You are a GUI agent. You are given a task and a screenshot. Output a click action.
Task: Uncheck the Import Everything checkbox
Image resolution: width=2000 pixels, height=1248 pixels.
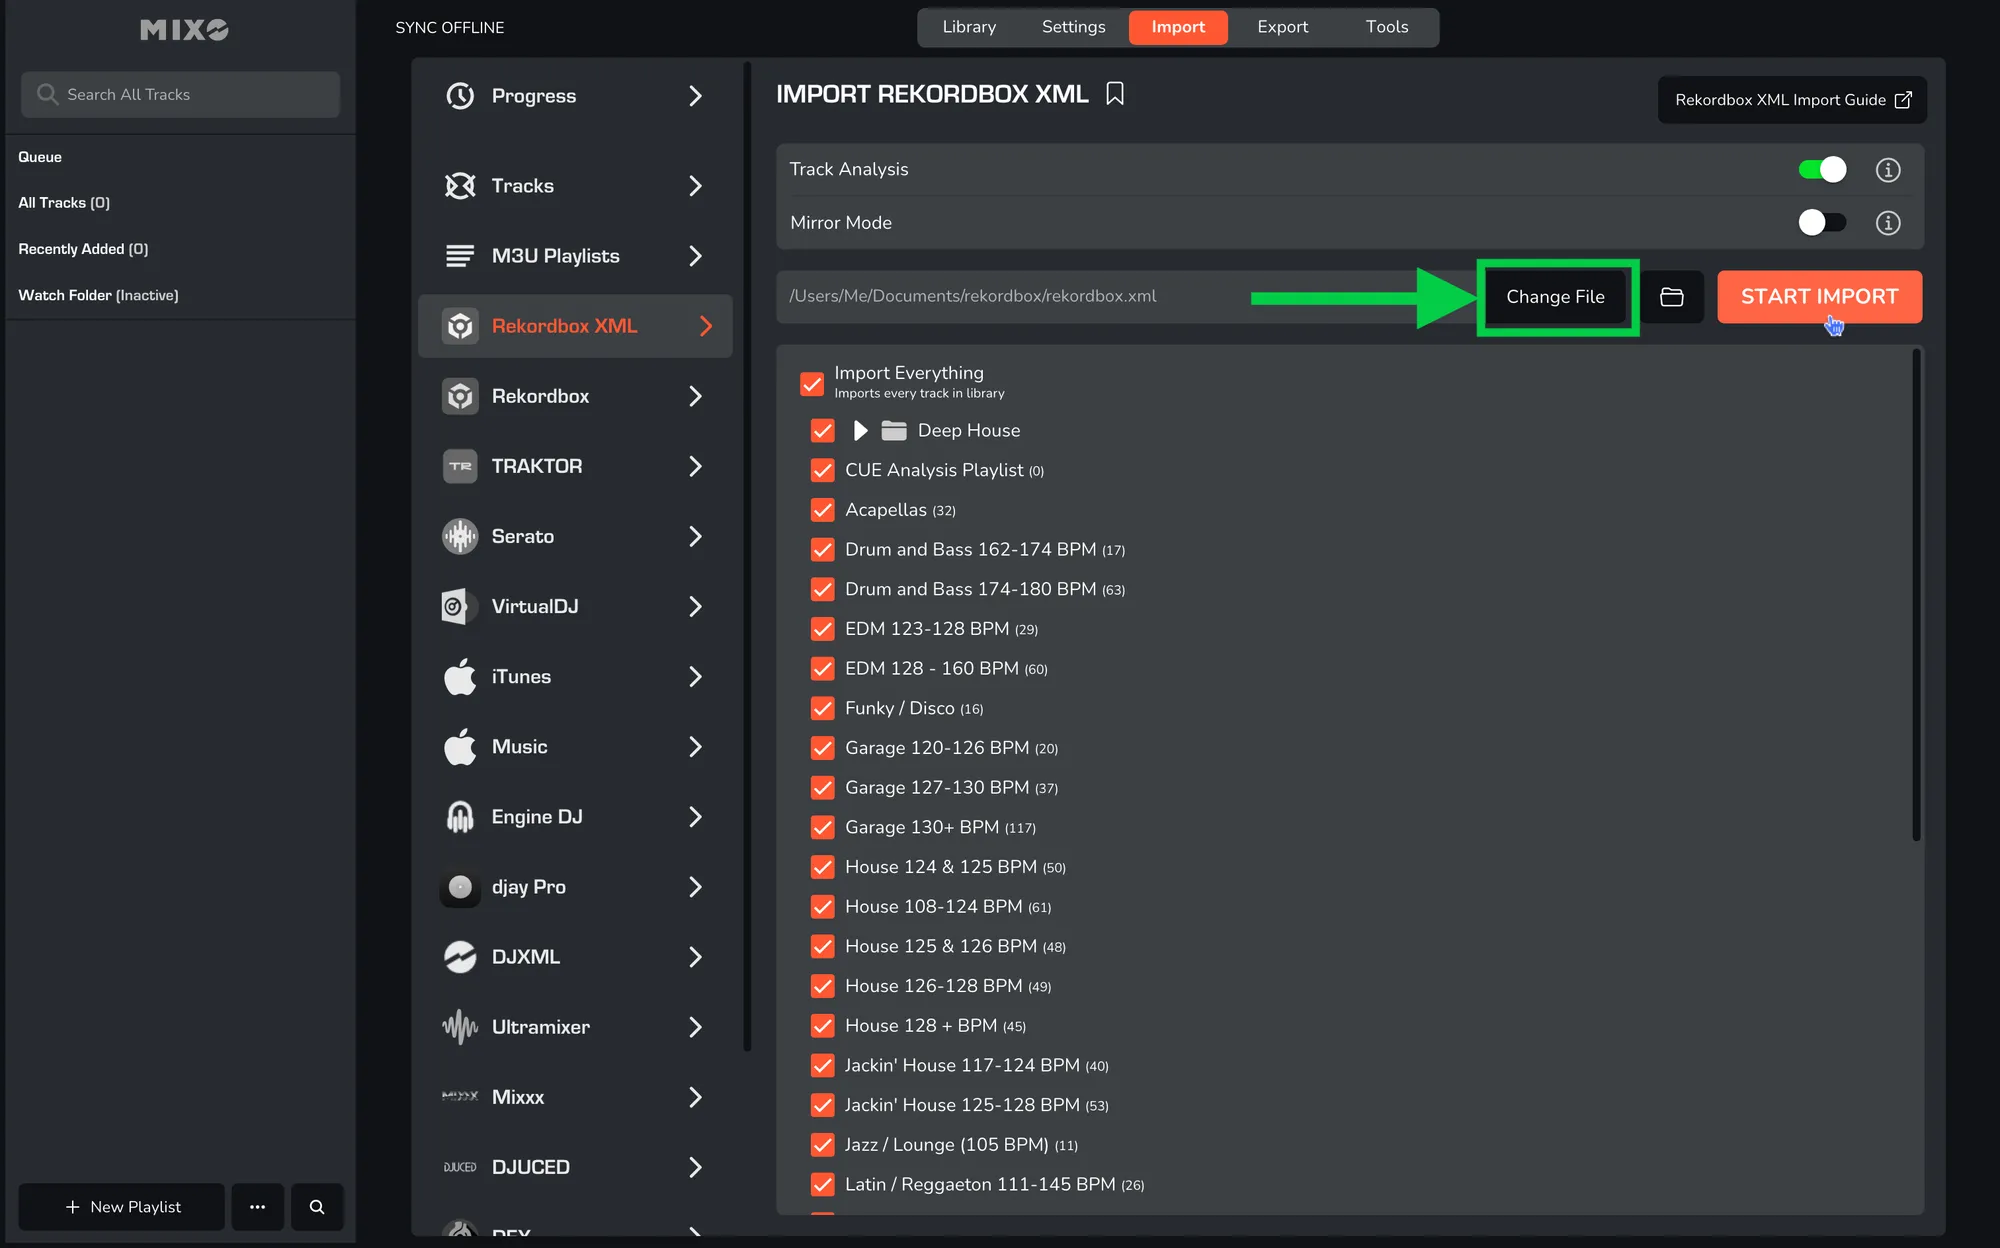[x=812, y=383]
